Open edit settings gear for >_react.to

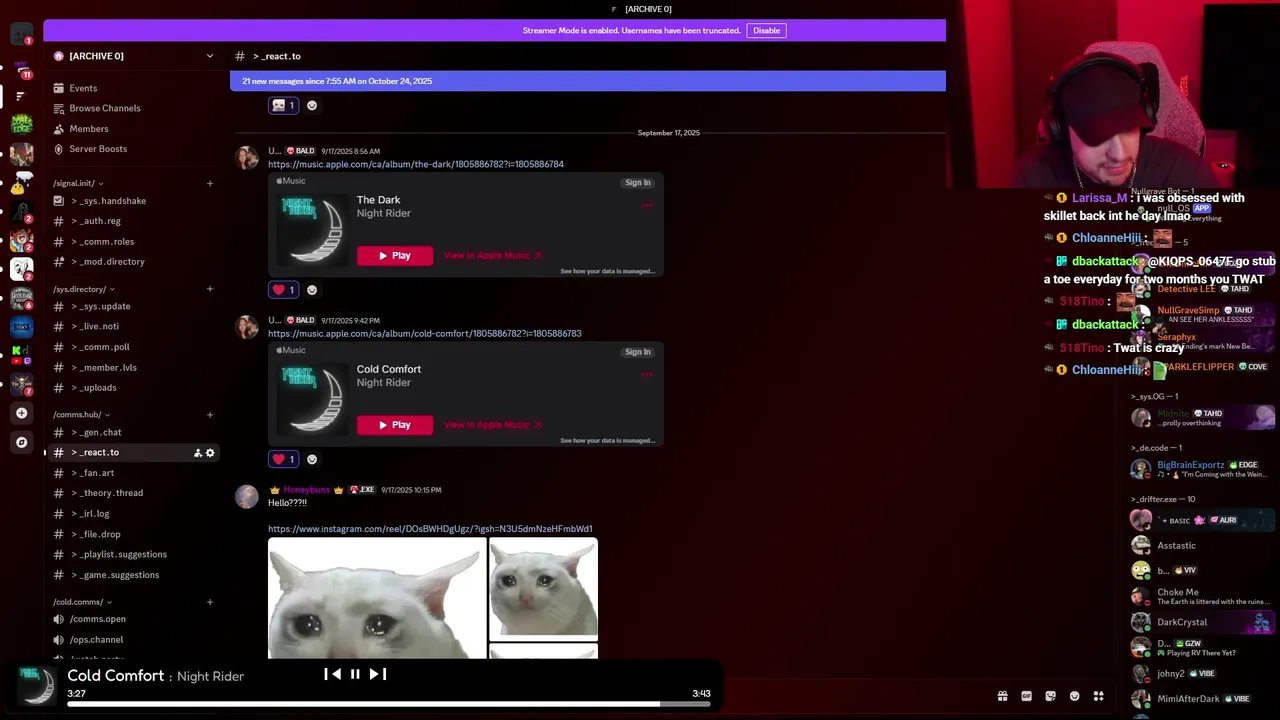(x=210, y=453)
